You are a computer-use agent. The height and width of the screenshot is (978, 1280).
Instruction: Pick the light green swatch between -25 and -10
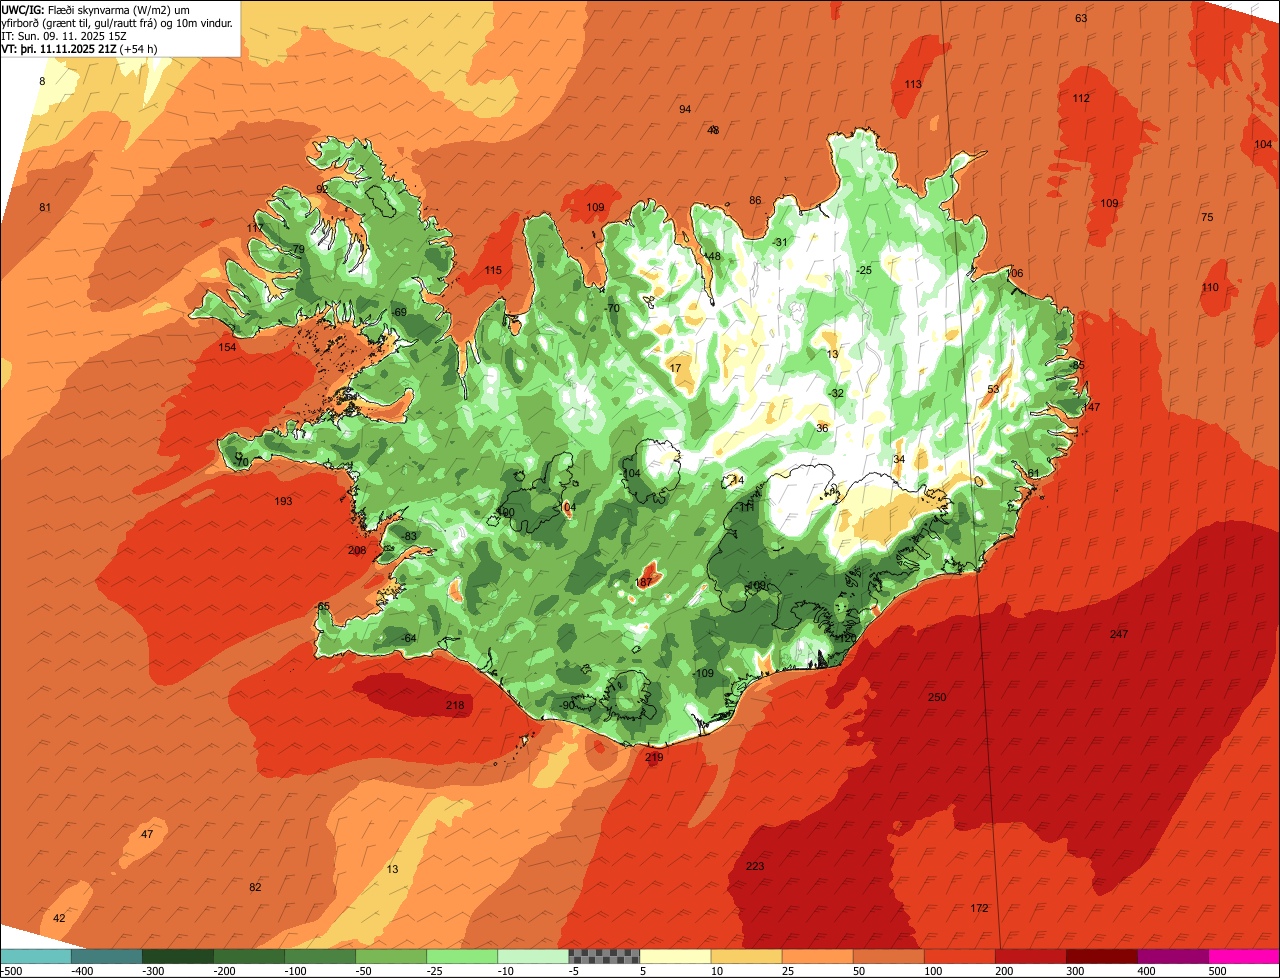pos(461,956)
